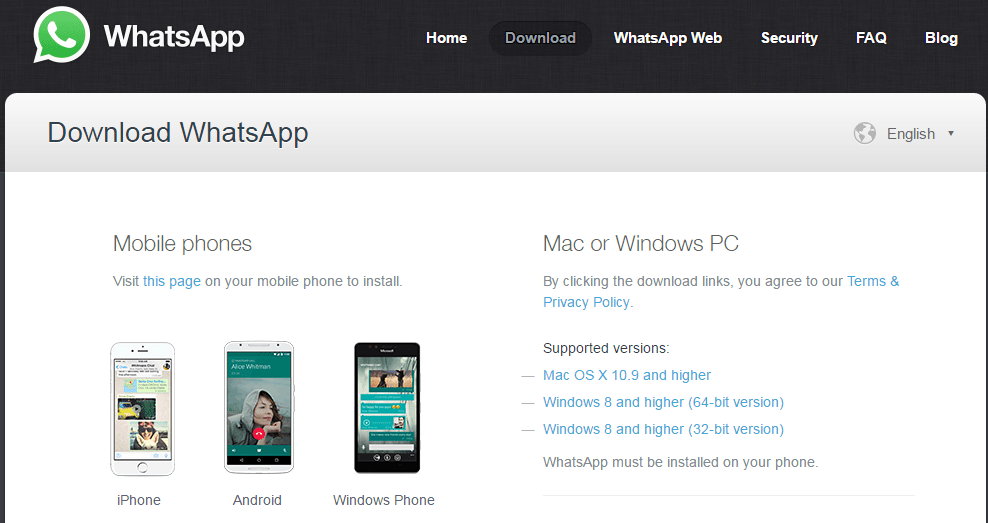Click the WhatsApp green phone logo
The height and width of the screenshot is (523, 988).
click(x=62, y=35)
